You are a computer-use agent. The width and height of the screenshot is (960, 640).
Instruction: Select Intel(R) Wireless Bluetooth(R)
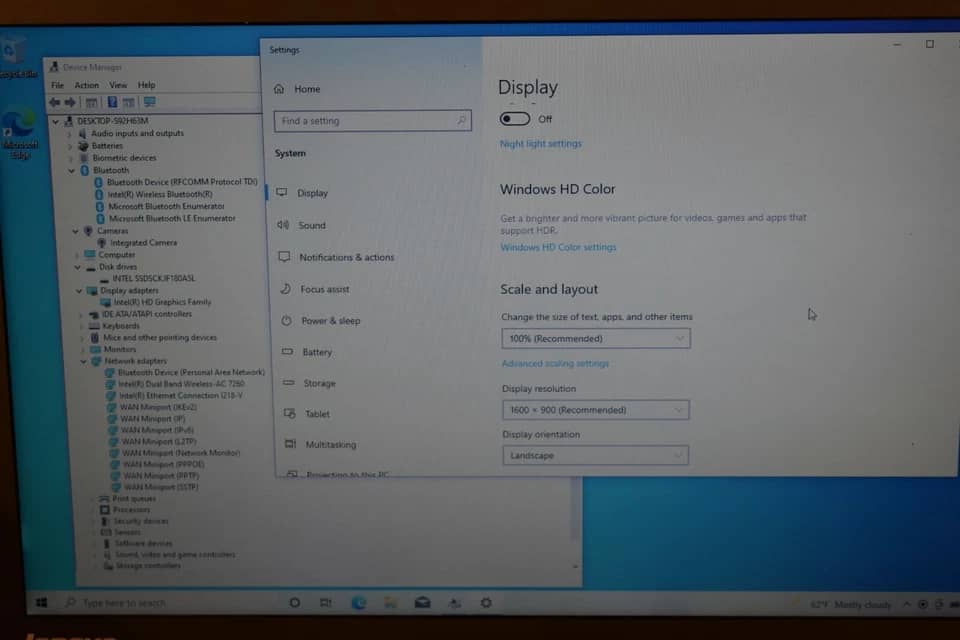point(160,194)
